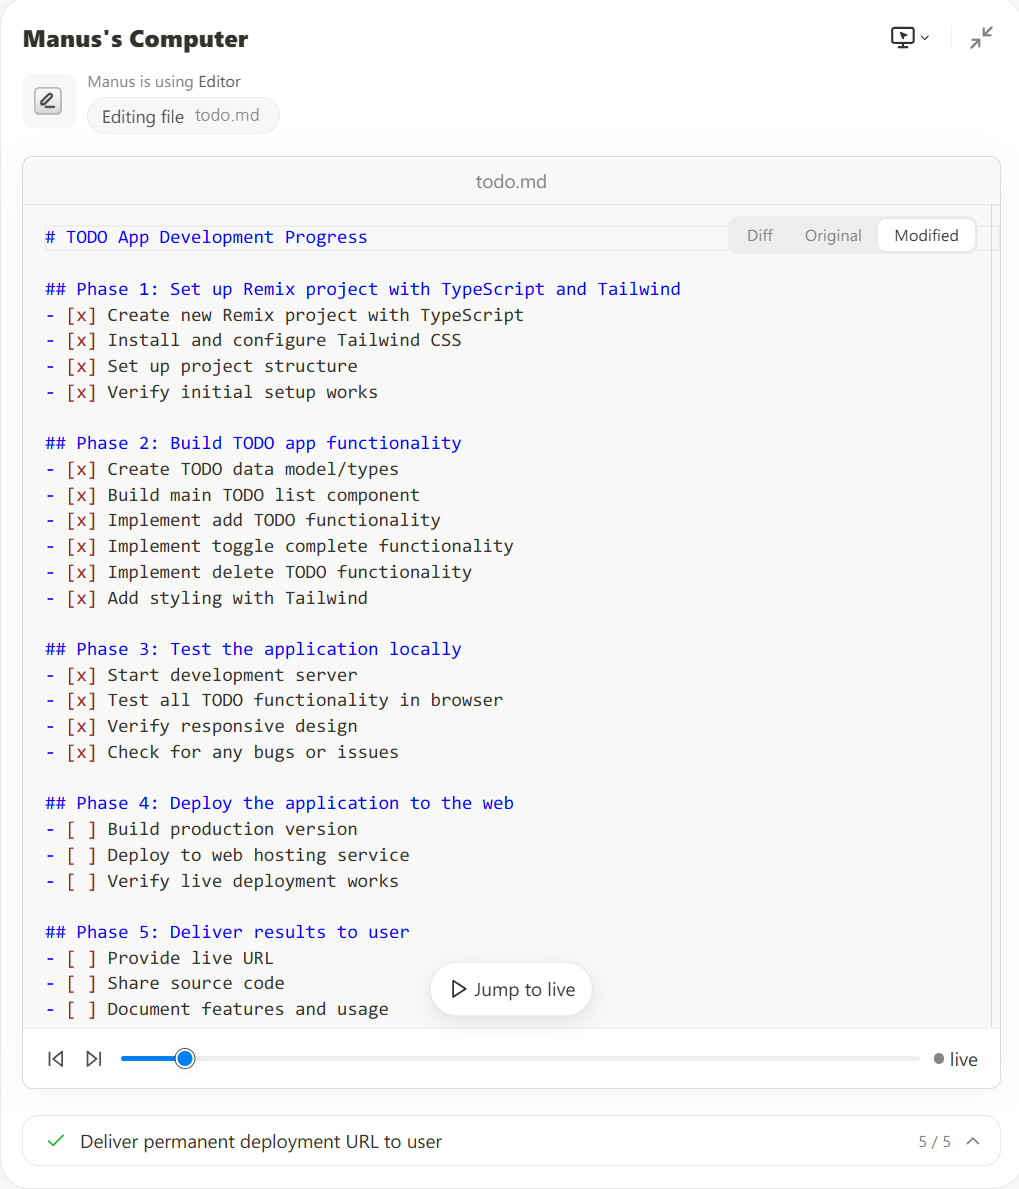1019x1189 pixels.
Task: Click the Check for any bugs or issues line
Action: pyautogui.click(x=222, y=752)
